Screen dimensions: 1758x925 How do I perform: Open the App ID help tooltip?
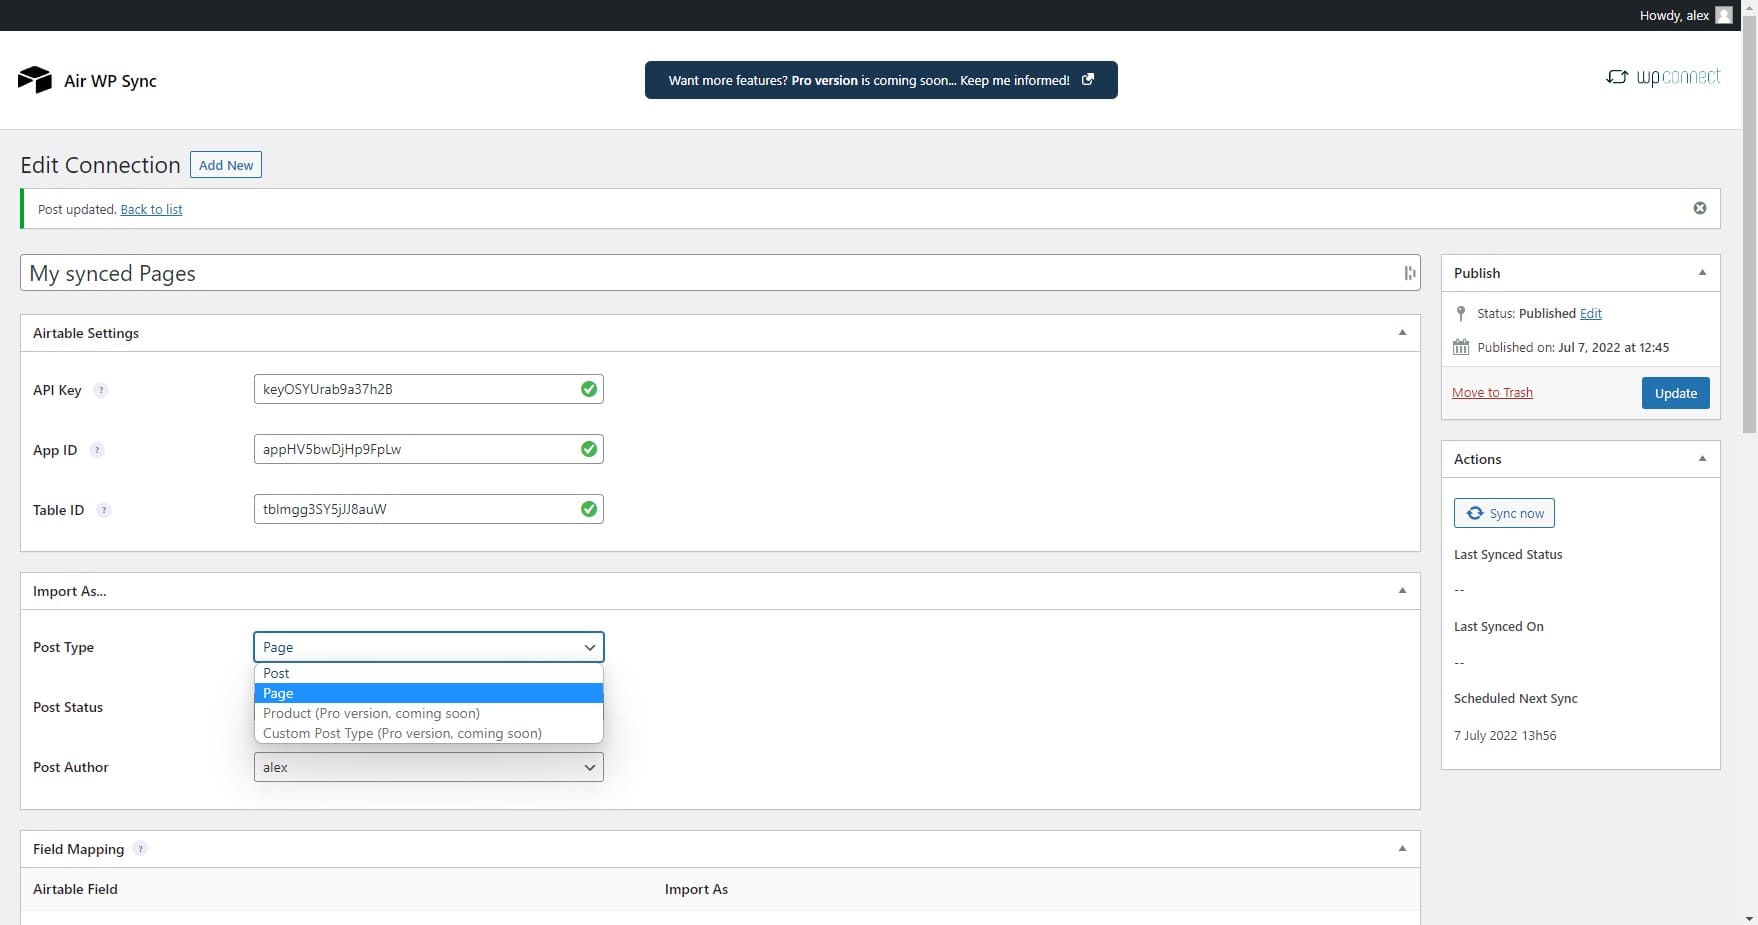click(x=97, y=450)
